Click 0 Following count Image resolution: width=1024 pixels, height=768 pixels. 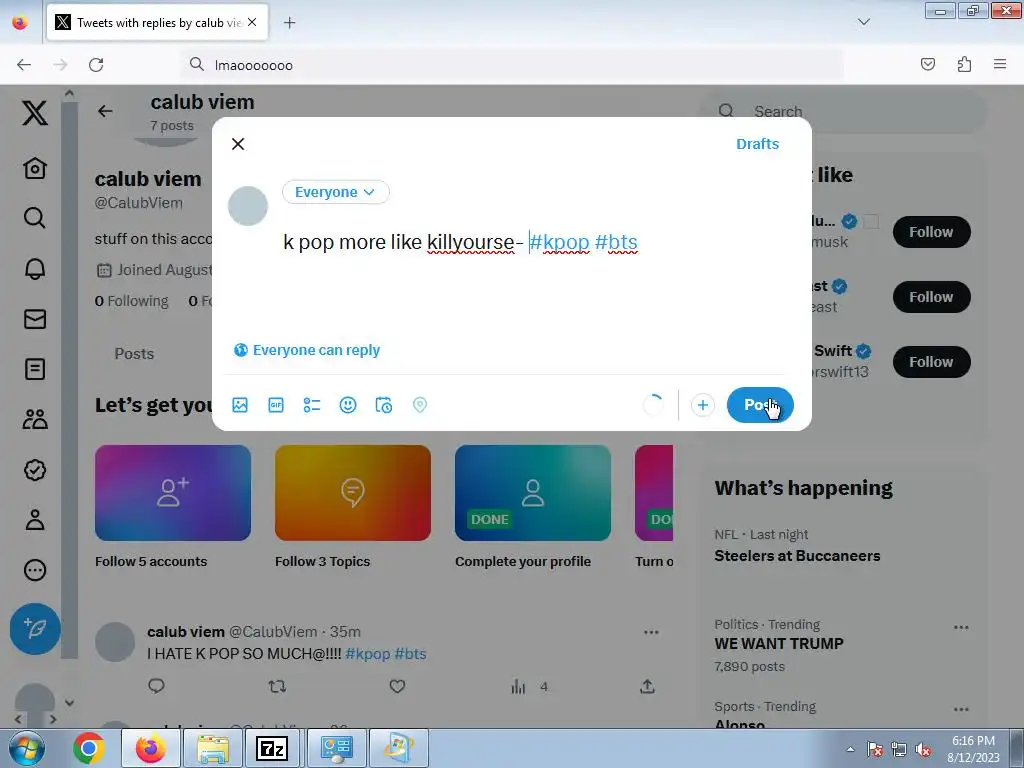(131, 301)
